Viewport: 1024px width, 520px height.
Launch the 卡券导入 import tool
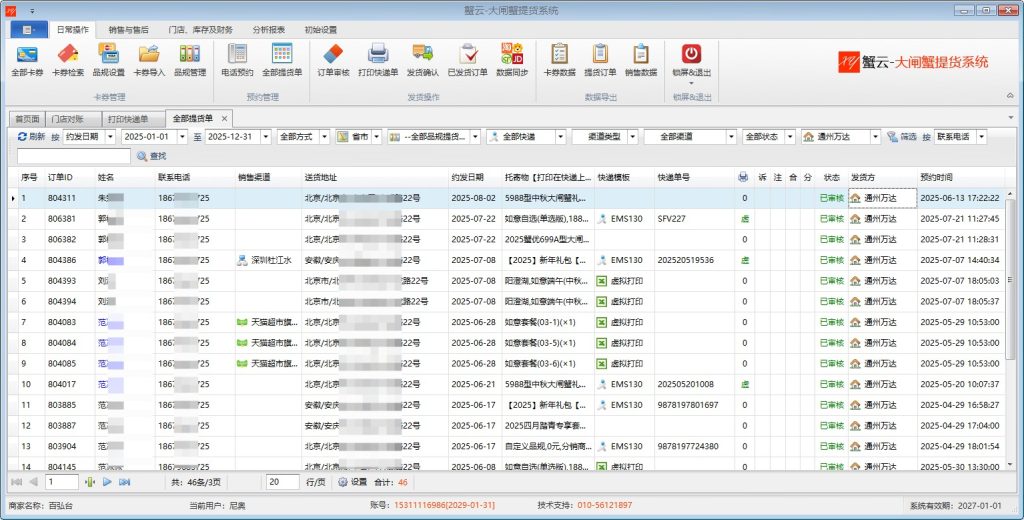149,60
